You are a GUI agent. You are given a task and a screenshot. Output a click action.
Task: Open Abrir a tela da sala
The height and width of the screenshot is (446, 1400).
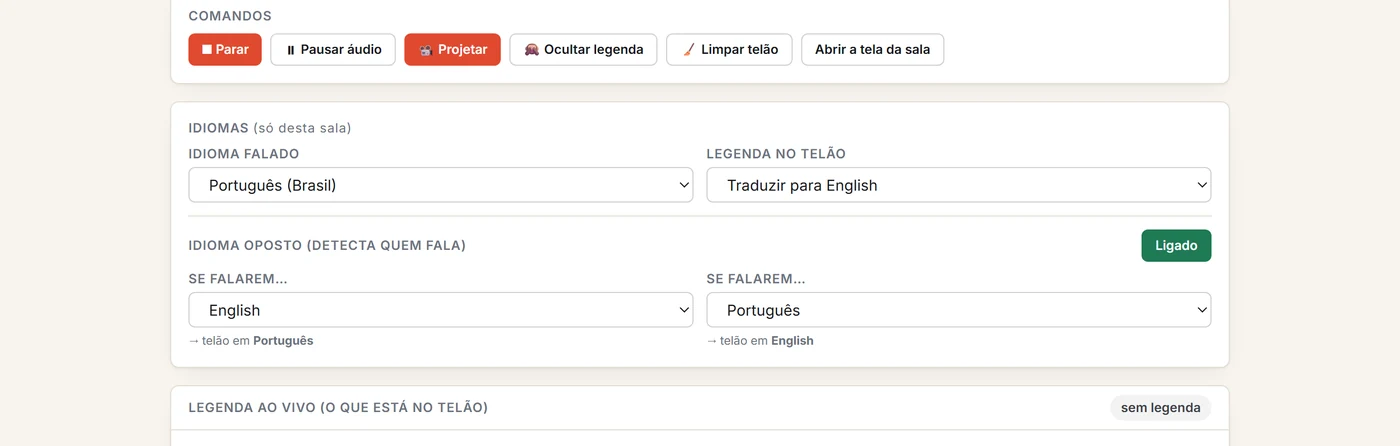pyautogui.click(x=872, y=49)
